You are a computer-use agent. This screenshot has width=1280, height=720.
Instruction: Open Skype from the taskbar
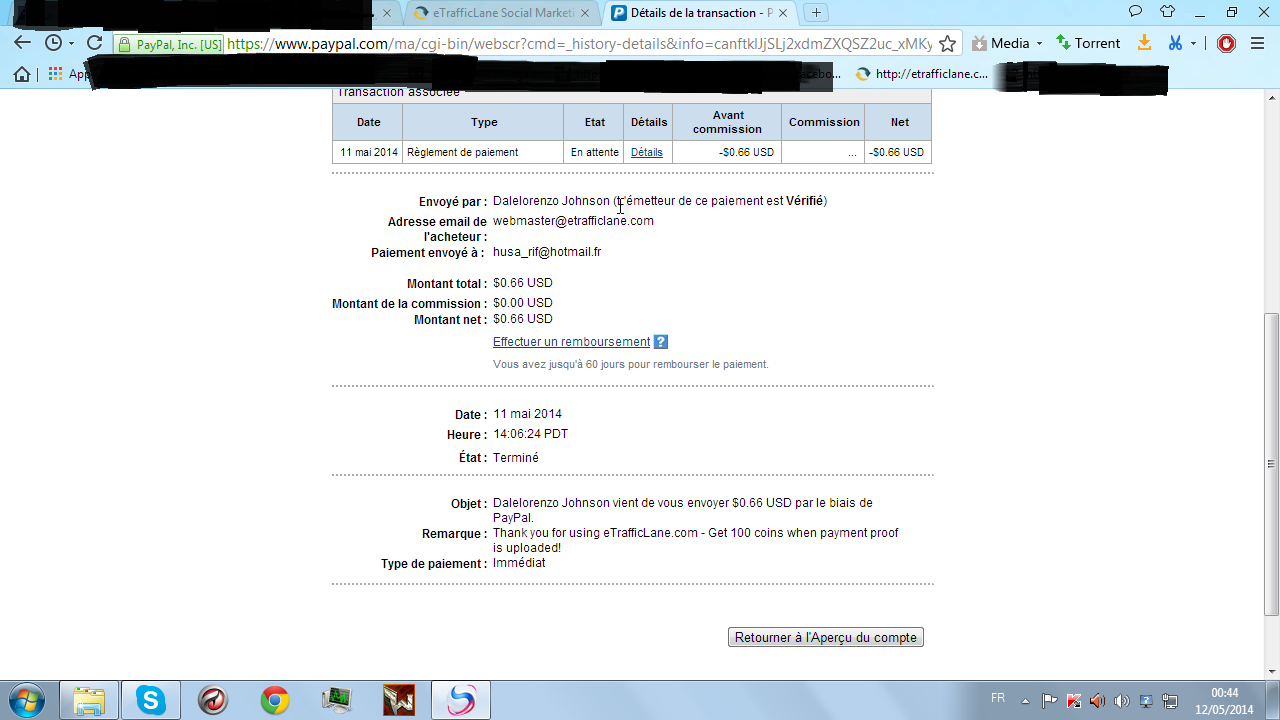click(151, 700)
